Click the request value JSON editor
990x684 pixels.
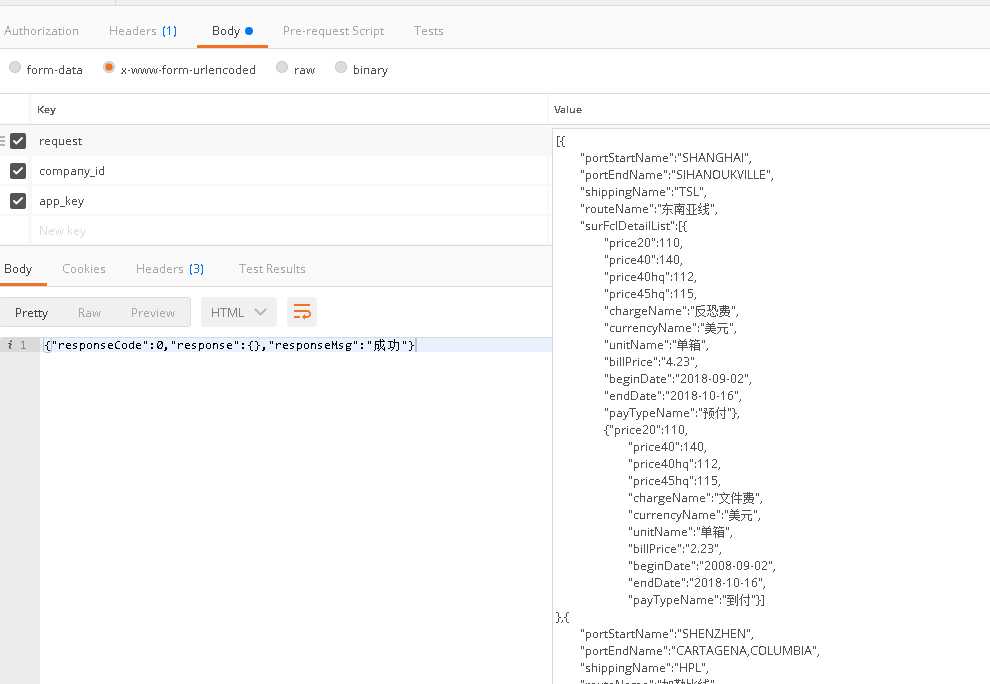pyautogui.click(x=771, y=405)
